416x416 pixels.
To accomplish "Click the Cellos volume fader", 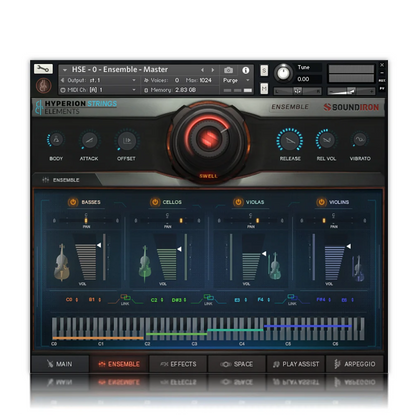I will (168, 257).
